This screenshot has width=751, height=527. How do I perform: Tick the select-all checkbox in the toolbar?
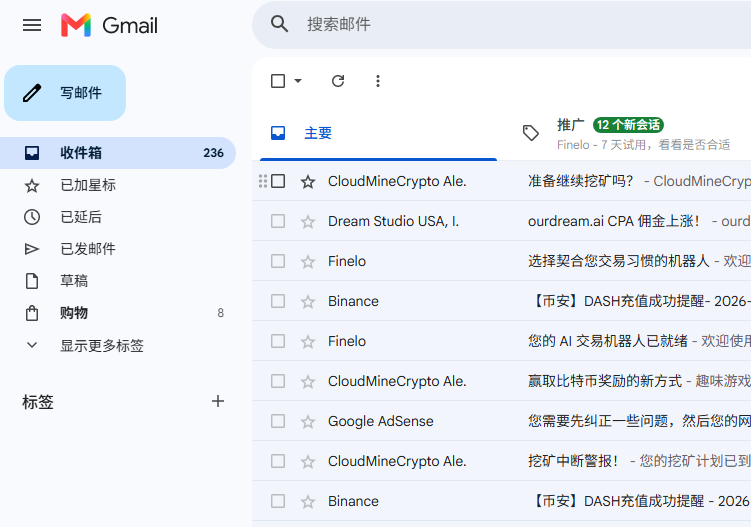pos(278,81)
